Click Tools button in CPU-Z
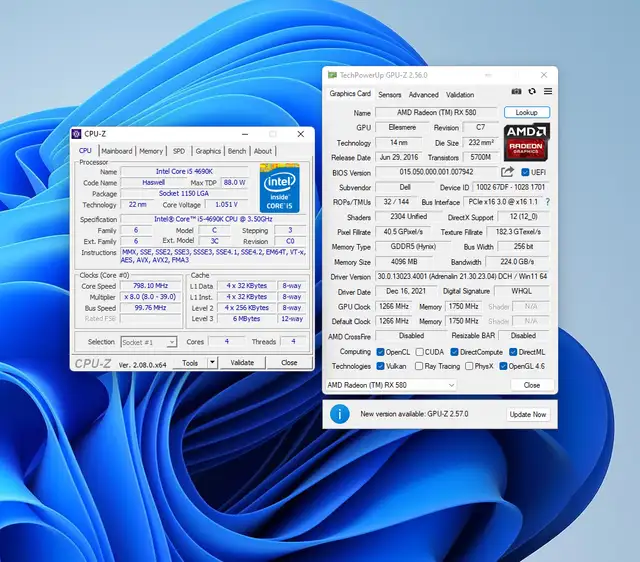Viewport: 640px width, 562px height. (x=190, y=362)
